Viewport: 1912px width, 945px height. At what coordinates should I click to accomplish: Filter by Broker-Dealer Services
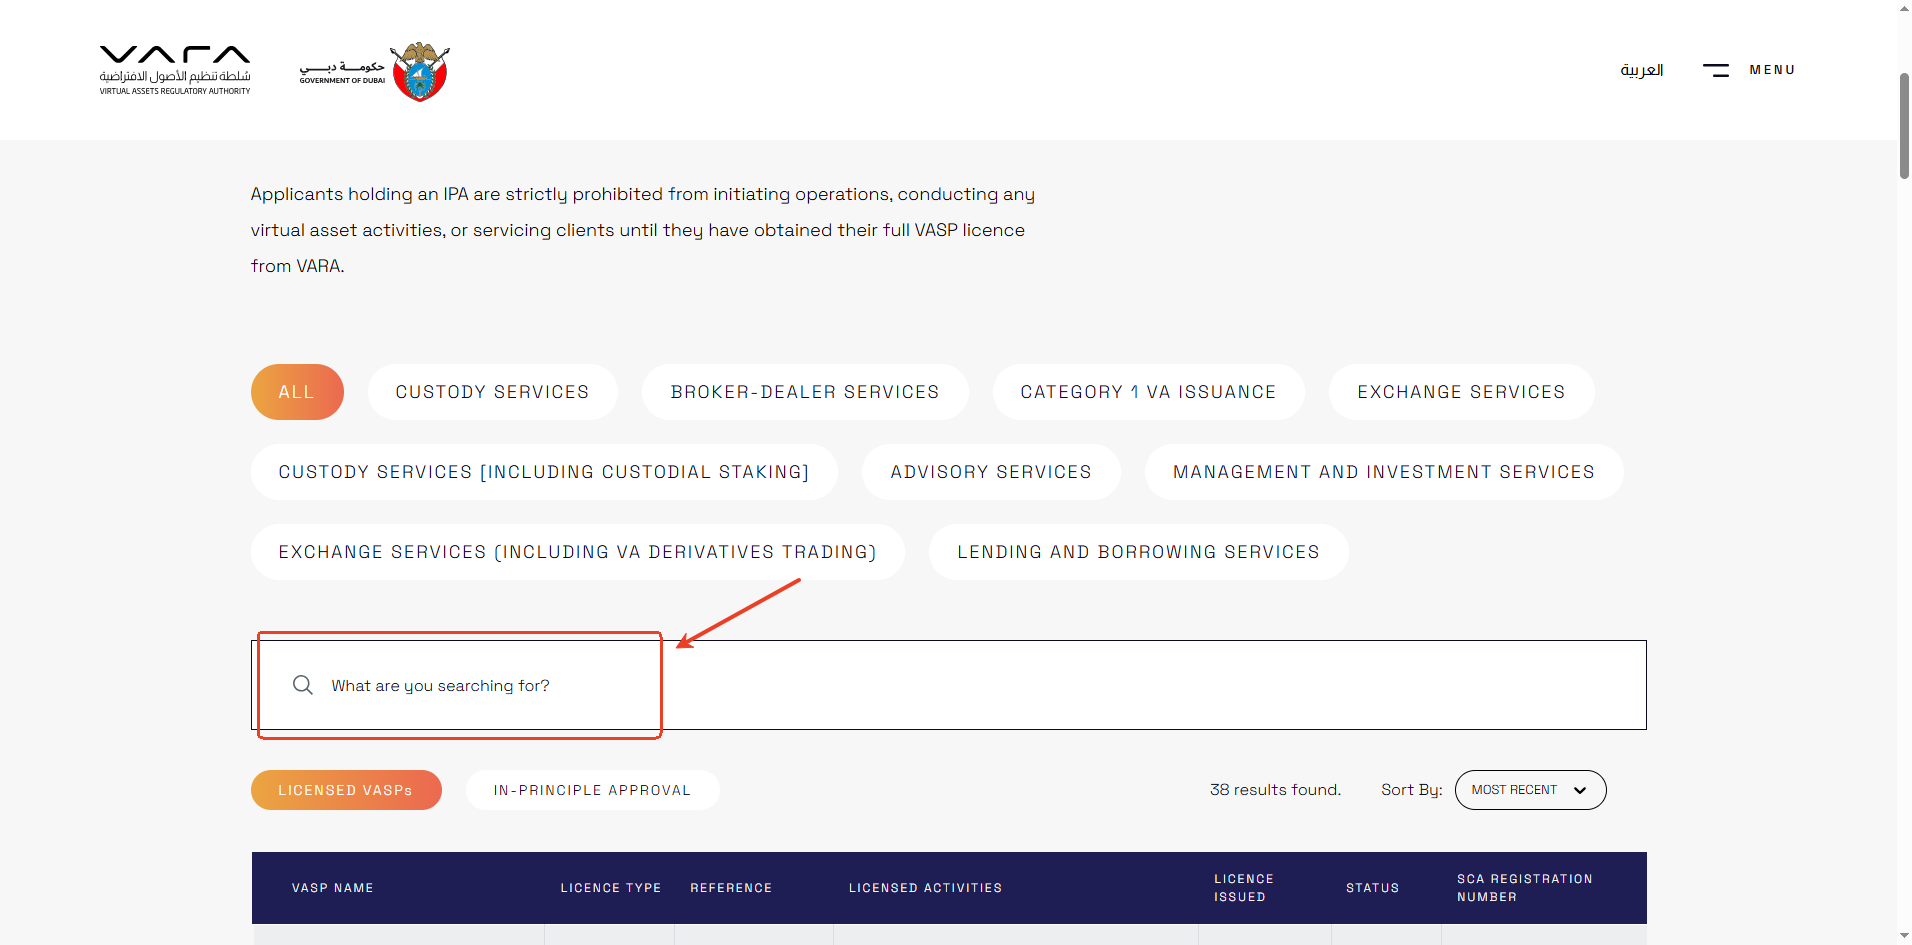point(804,392)
